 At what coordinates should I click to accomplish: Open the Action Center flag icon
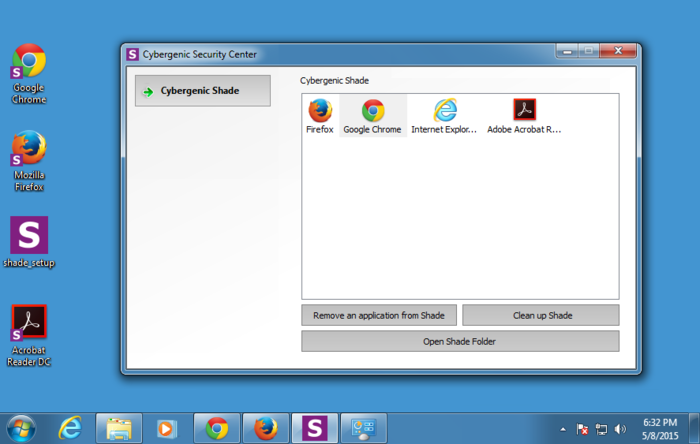(x=582, y=429)
